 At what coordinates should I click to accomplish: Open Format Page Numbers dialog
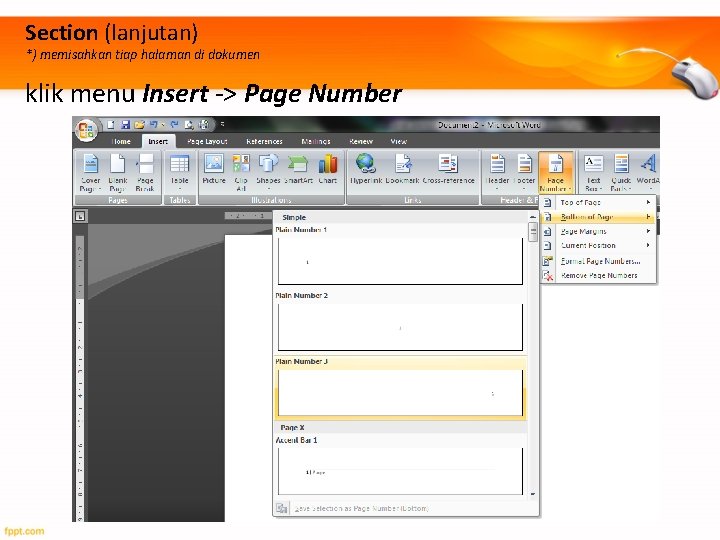click(598, 261)
